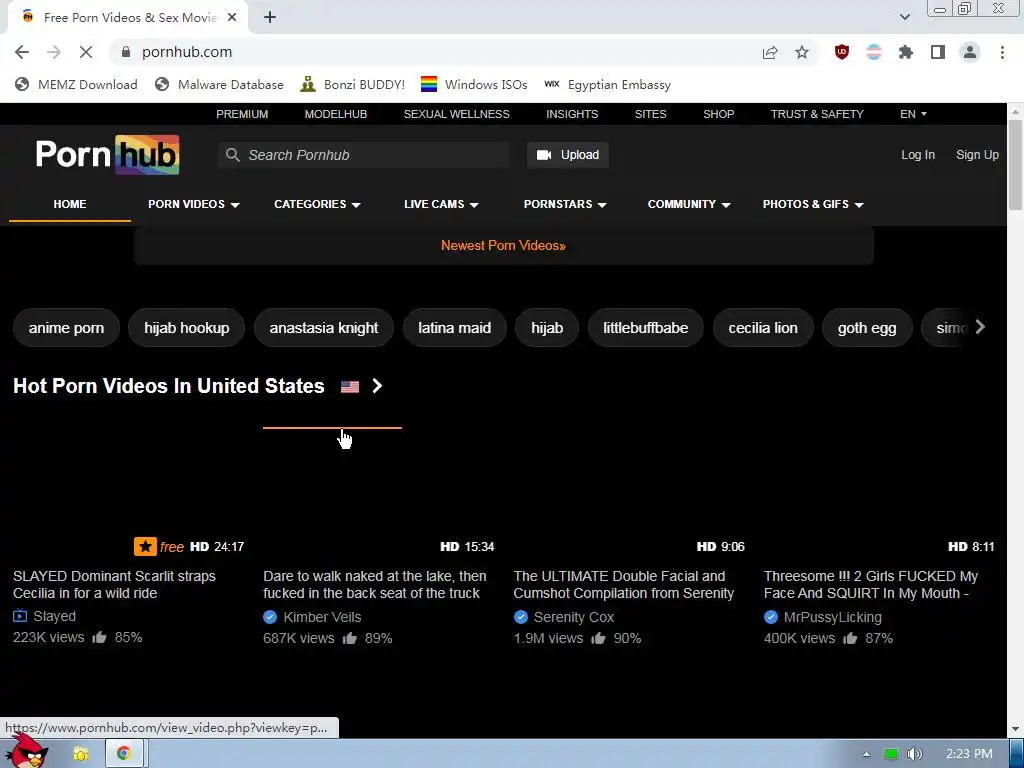Bookmark this page with the star icon
Image resolution: width=1024 pixels, height=768 pixels.
pyautogui.click(x=802, y=52)
